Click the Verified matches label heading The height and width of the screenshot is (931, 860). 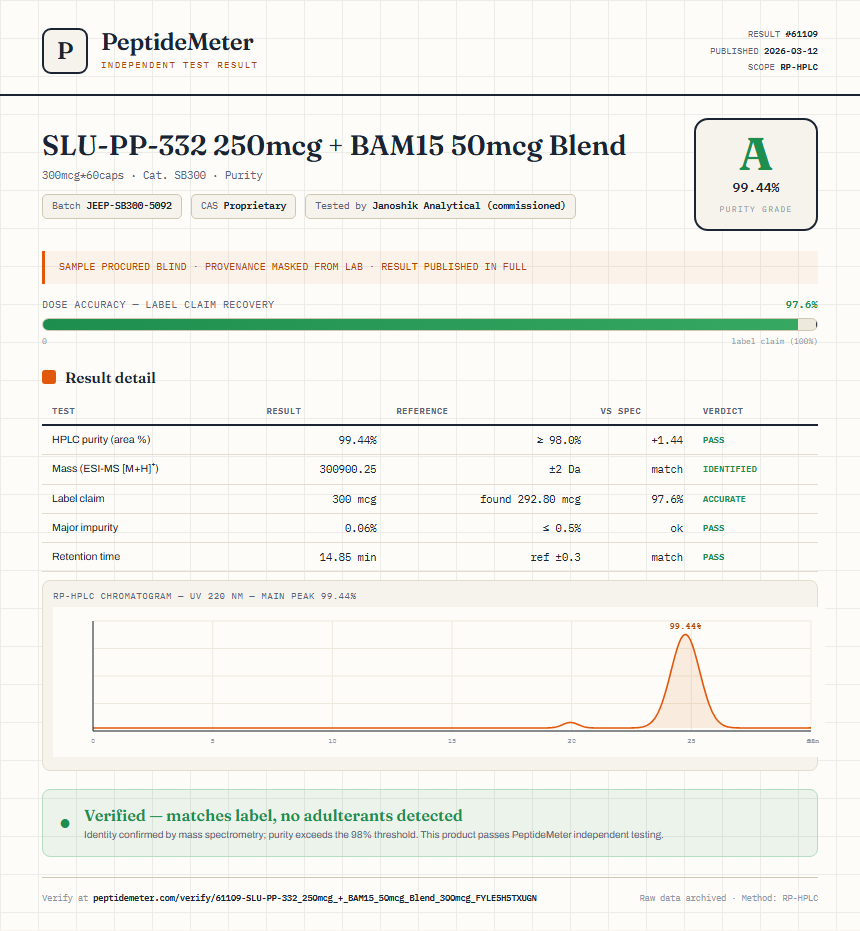pos(273,816)
